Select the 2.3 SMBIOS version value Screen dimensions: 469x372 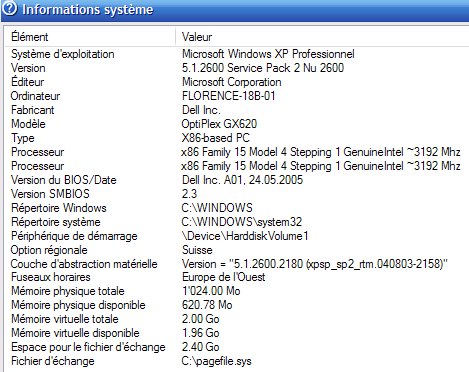click(x=189, y=194)
